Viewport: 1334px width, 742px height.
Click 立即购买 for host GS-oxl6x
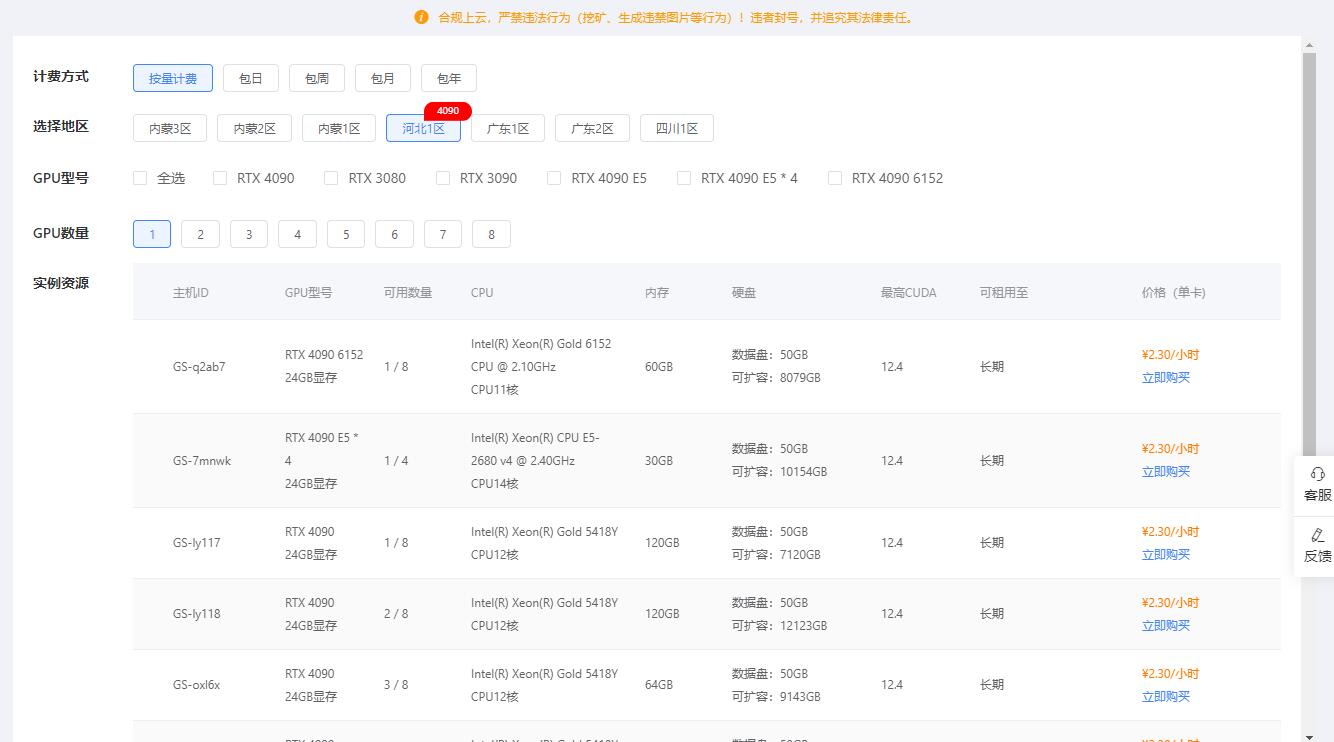tap(1166, 697)
